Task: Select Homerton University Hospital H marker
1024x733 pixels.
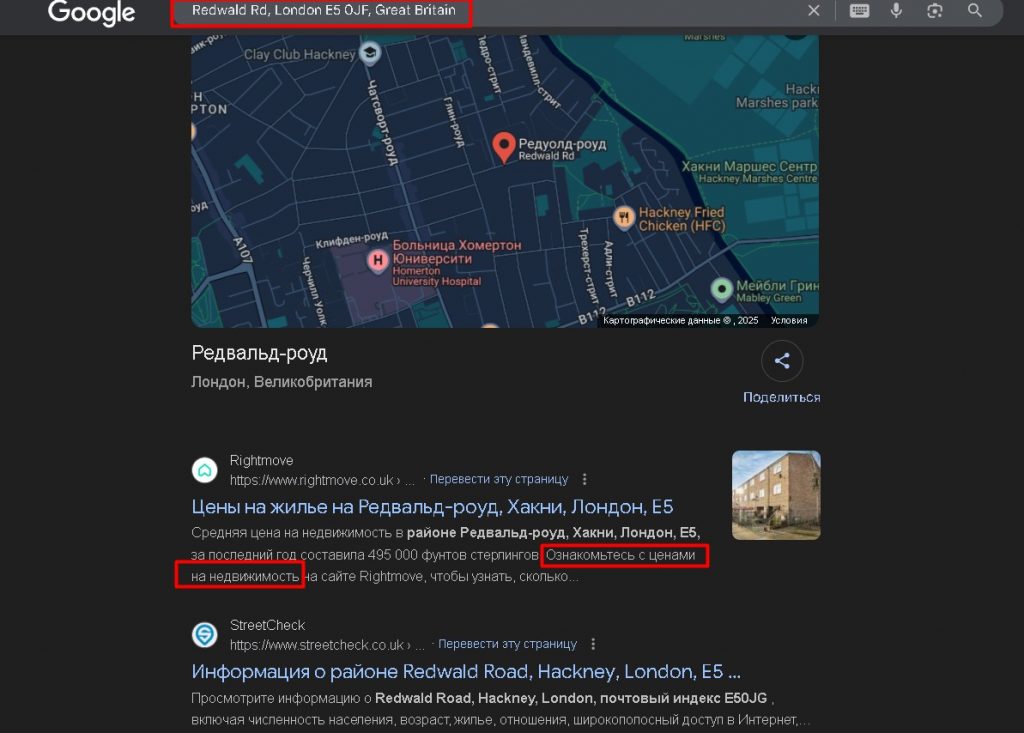Action: (x=377, y=261)
